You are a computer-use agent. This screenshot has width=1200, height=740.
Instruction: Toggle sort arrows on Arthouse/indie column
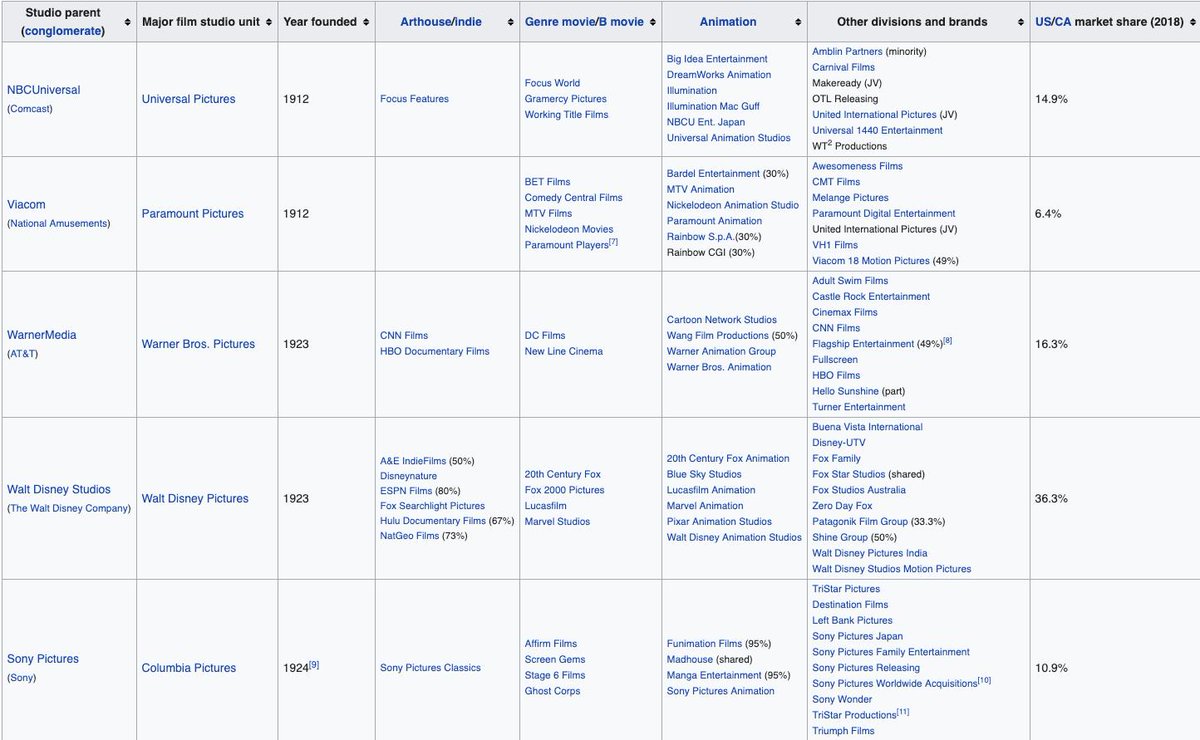coord(509,22)
